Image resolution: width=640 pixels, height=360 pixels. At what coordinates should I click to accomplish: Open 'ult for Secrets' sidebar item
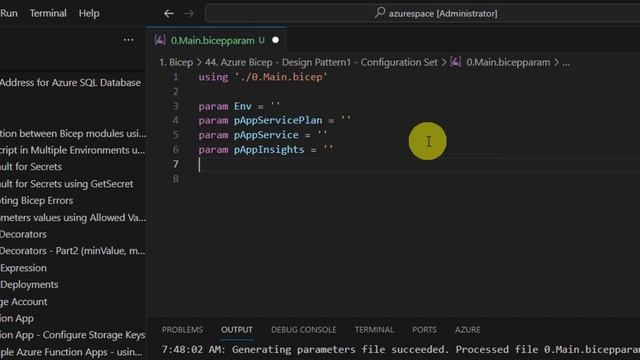click(31, 167)
